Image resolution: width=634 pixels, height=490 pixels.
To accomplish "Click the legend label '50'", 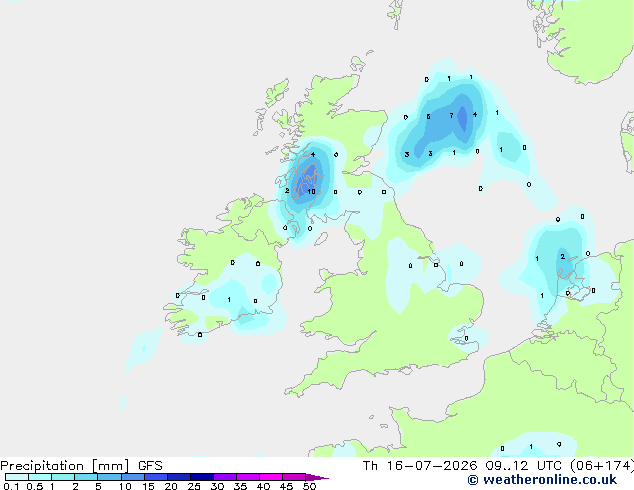I will [x=309, y=486].
